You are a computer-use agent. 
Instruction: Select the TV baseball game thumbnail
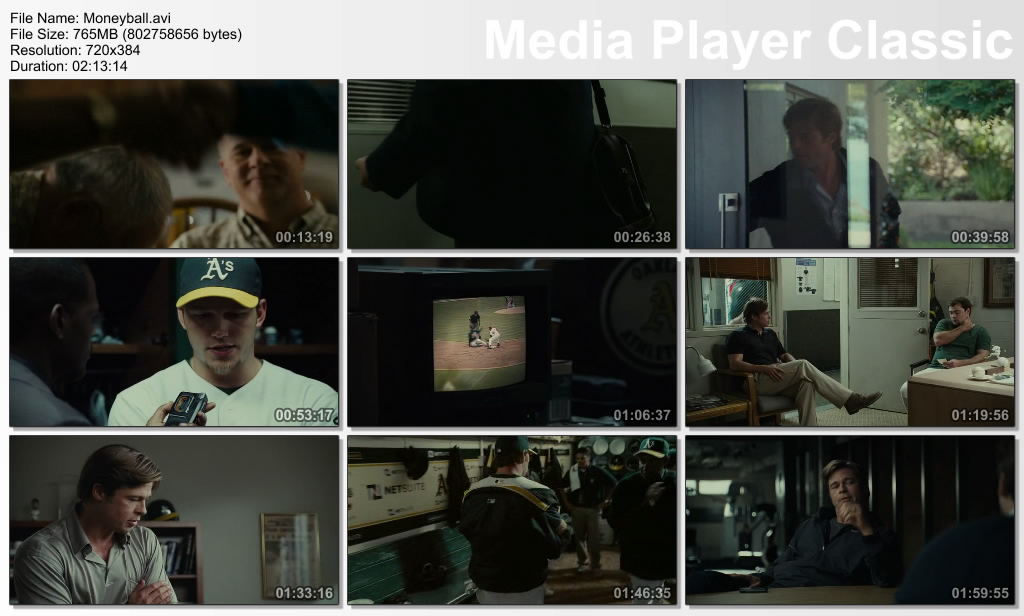[x=512, y=341]
